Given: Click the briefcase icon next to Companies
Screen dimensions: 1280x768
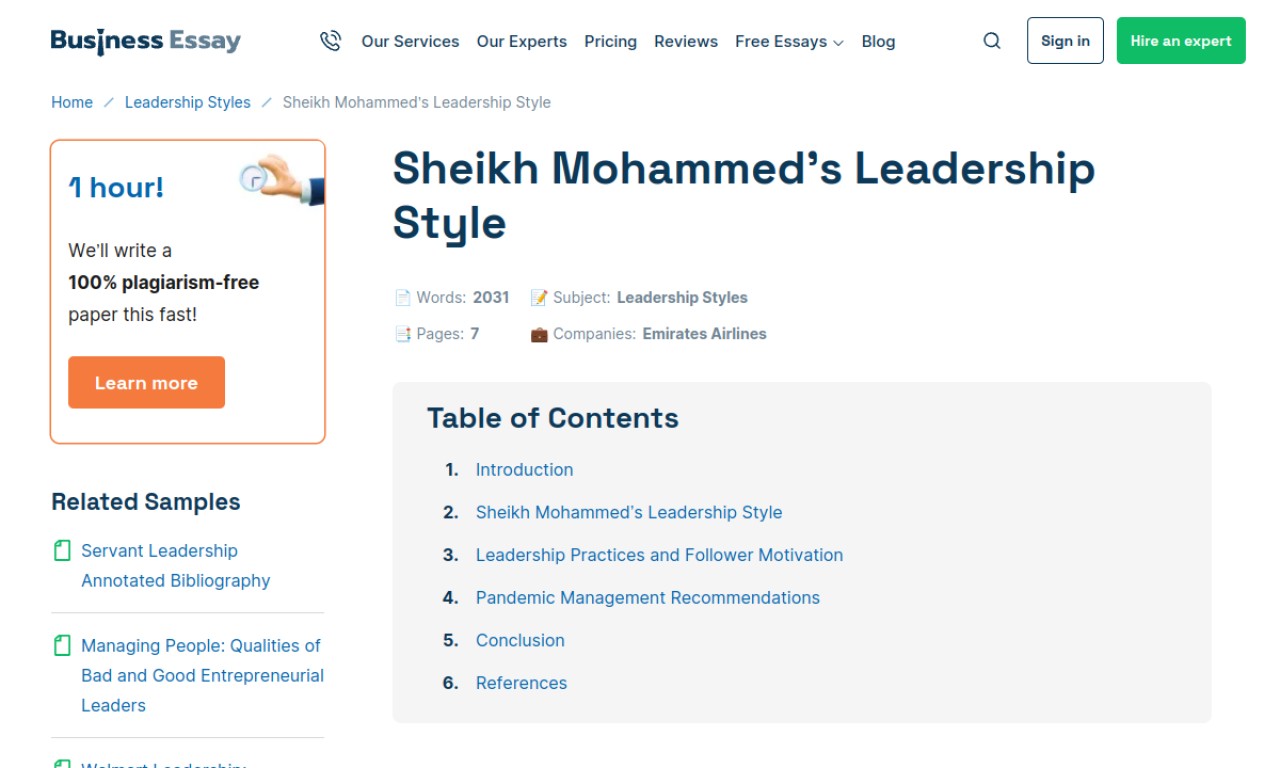Looking at the screenshot, I should (539, 334).
